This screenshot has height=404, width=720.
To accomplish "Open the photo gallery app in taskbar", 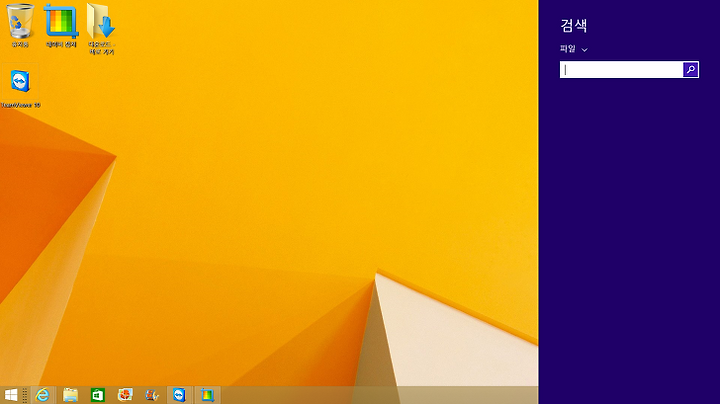I will point(125,395).
